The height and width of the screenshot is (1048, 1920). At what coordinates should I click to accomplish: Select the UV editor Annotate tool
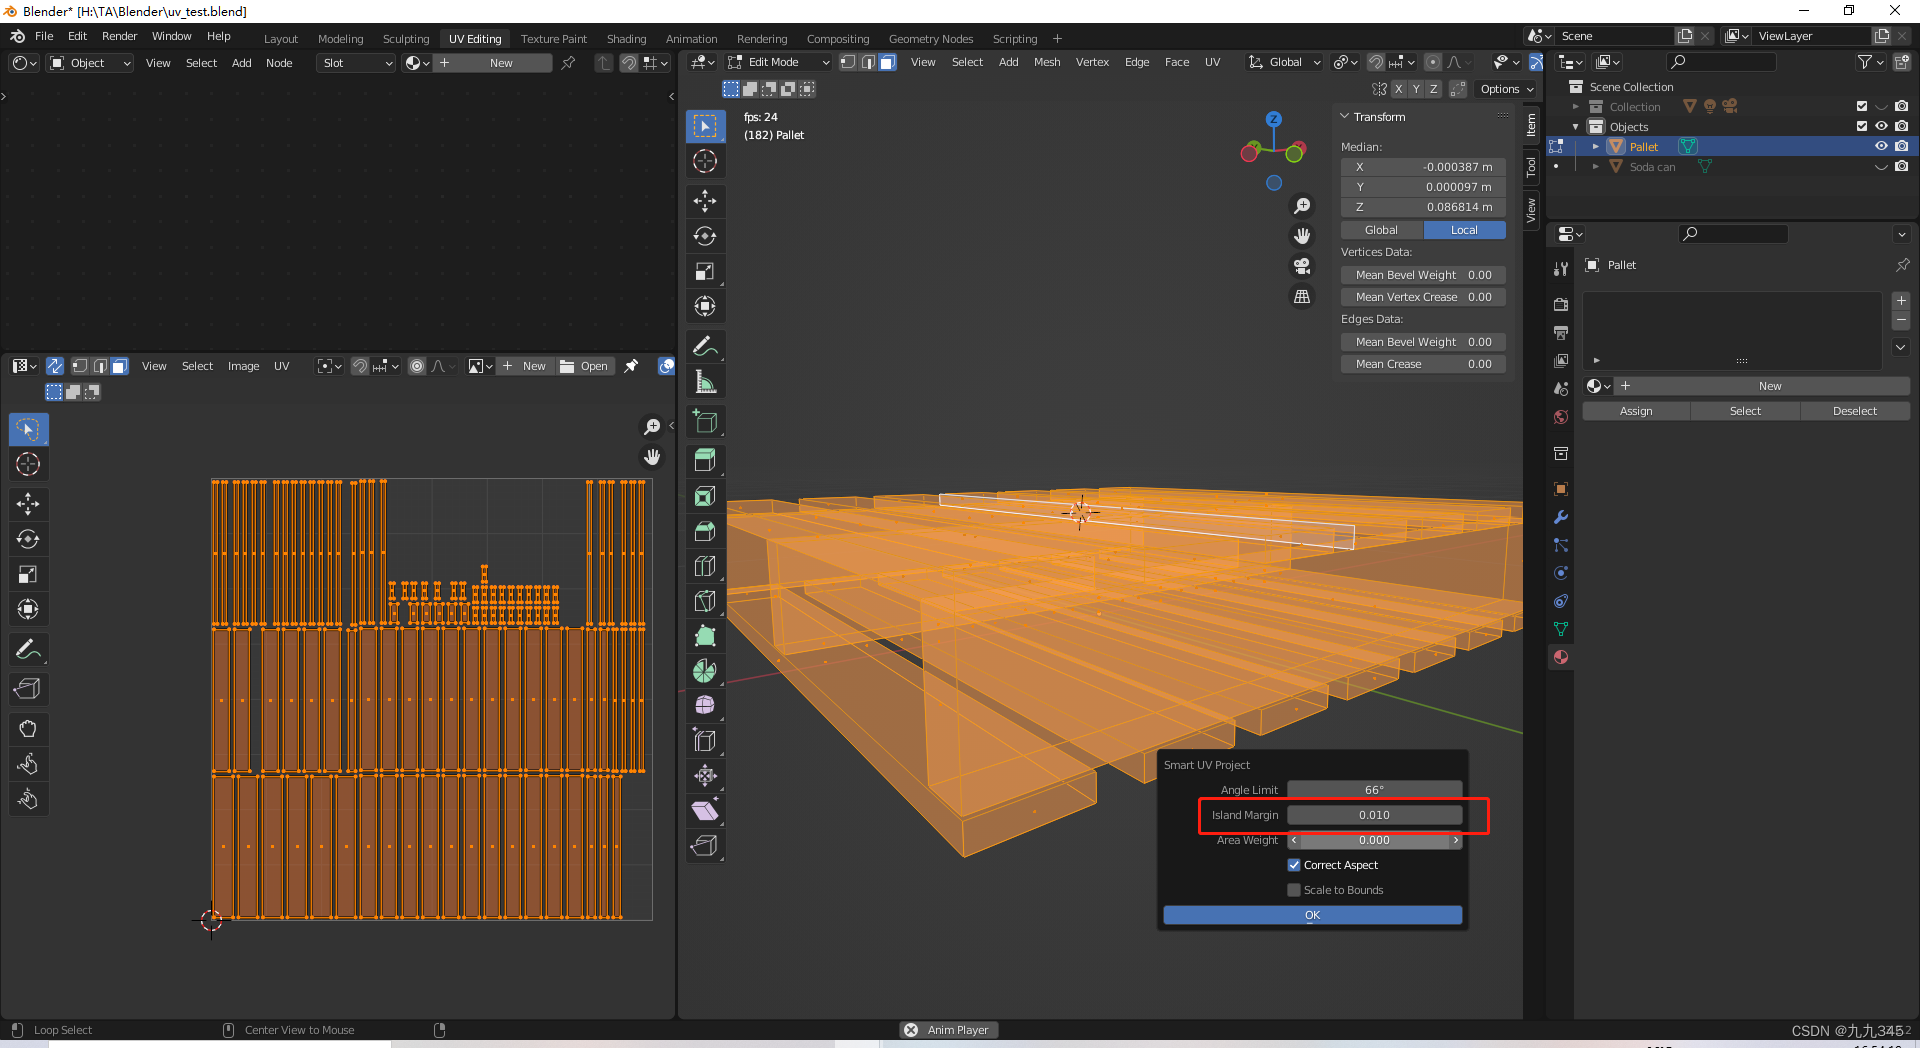pos(28,649)
